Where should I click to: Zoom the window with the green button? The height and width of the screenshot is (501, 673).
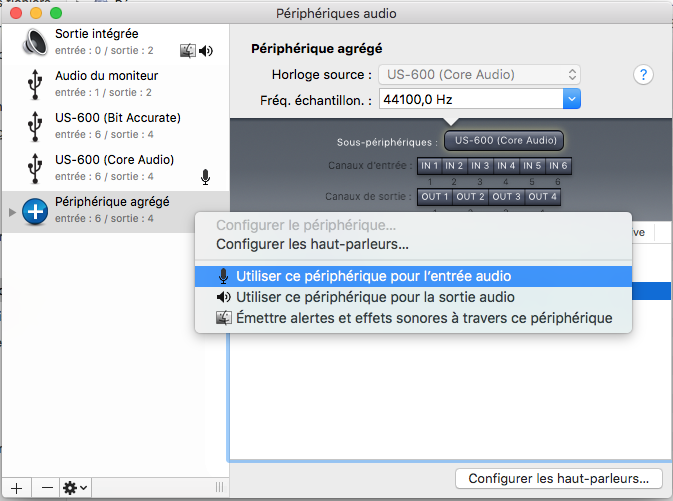coord(56,13)
